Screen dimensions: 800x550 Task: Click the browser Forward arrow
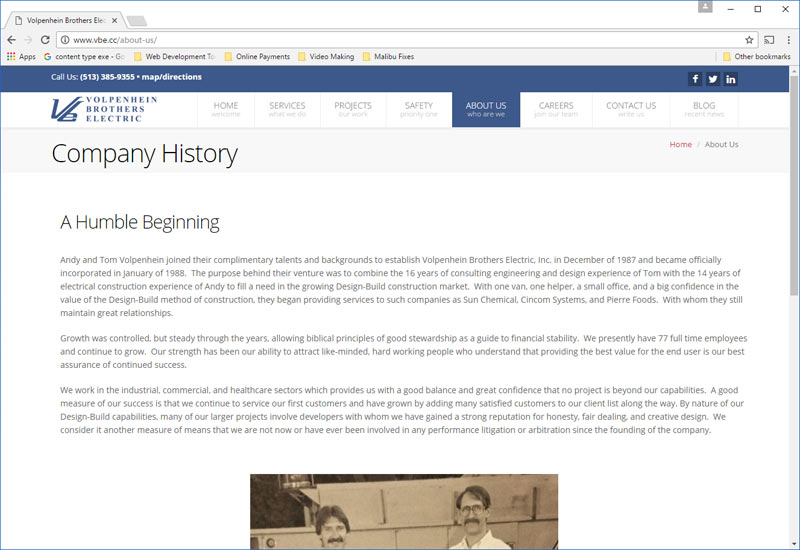point(28,40)
